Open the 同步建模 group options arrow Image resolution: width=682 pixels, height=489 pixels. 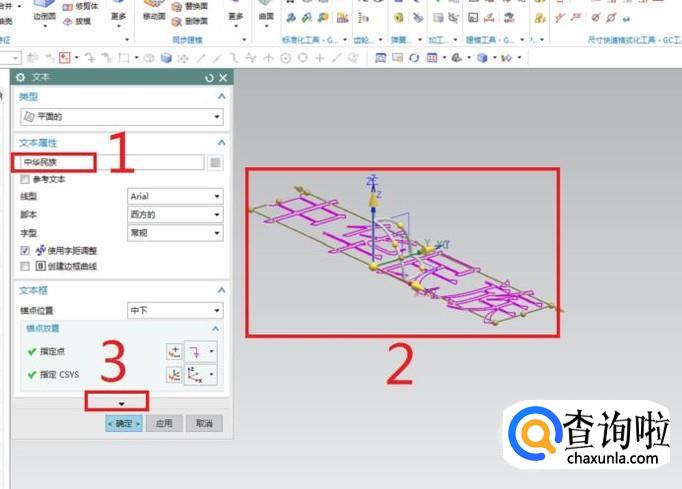tap(244, 40)
